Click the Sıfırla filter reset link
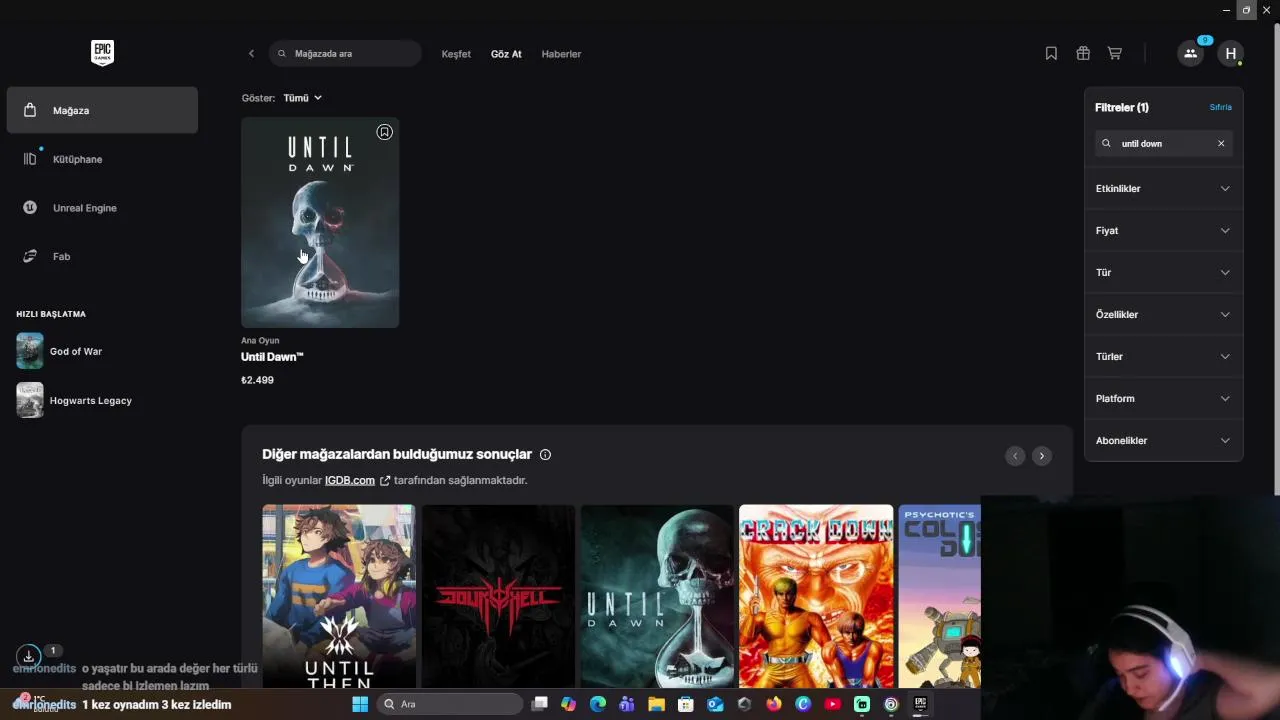Viewport: 1280px width, 720px height. click(x=1221, y=107)
